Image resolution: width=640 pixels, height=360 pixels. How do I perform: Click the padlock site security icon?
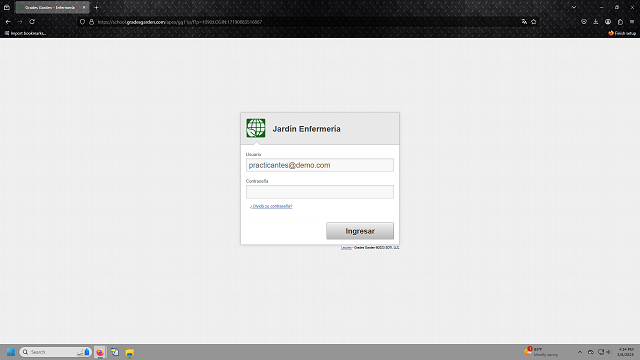click(91, 22)
